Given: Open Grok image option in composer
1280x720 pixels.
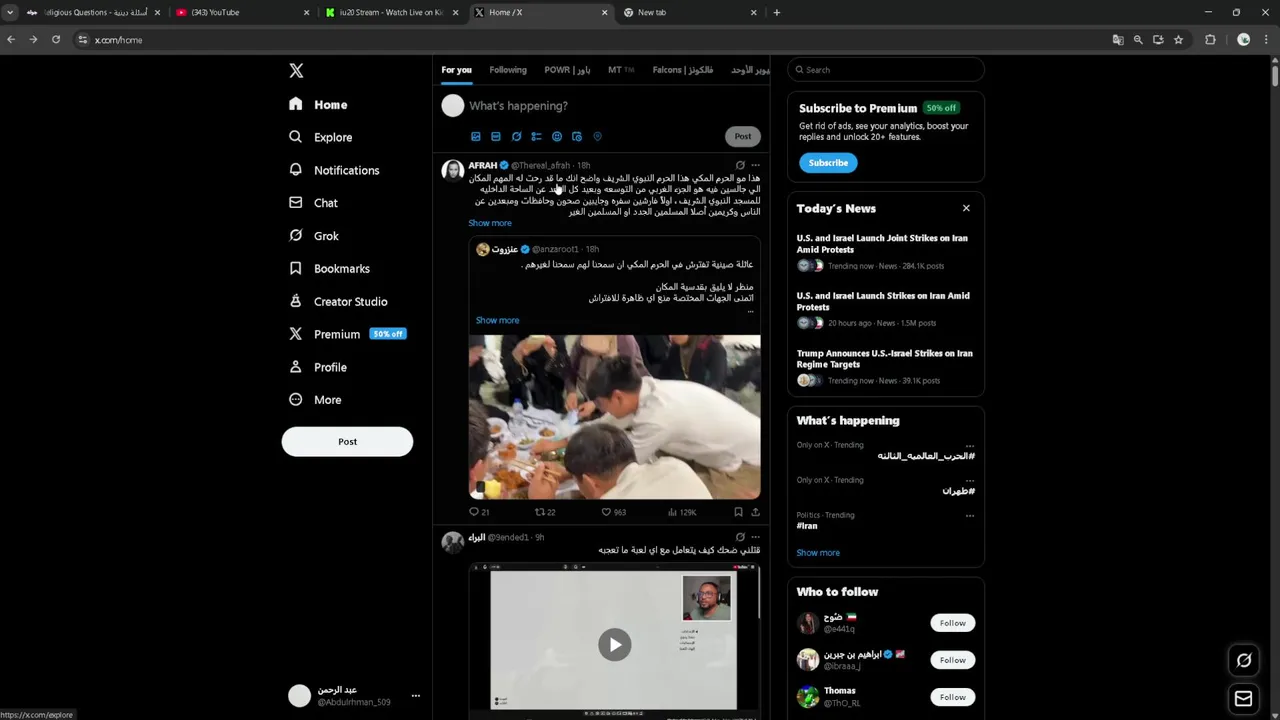Looking at the screenshot, I should [x=516, y=136].
